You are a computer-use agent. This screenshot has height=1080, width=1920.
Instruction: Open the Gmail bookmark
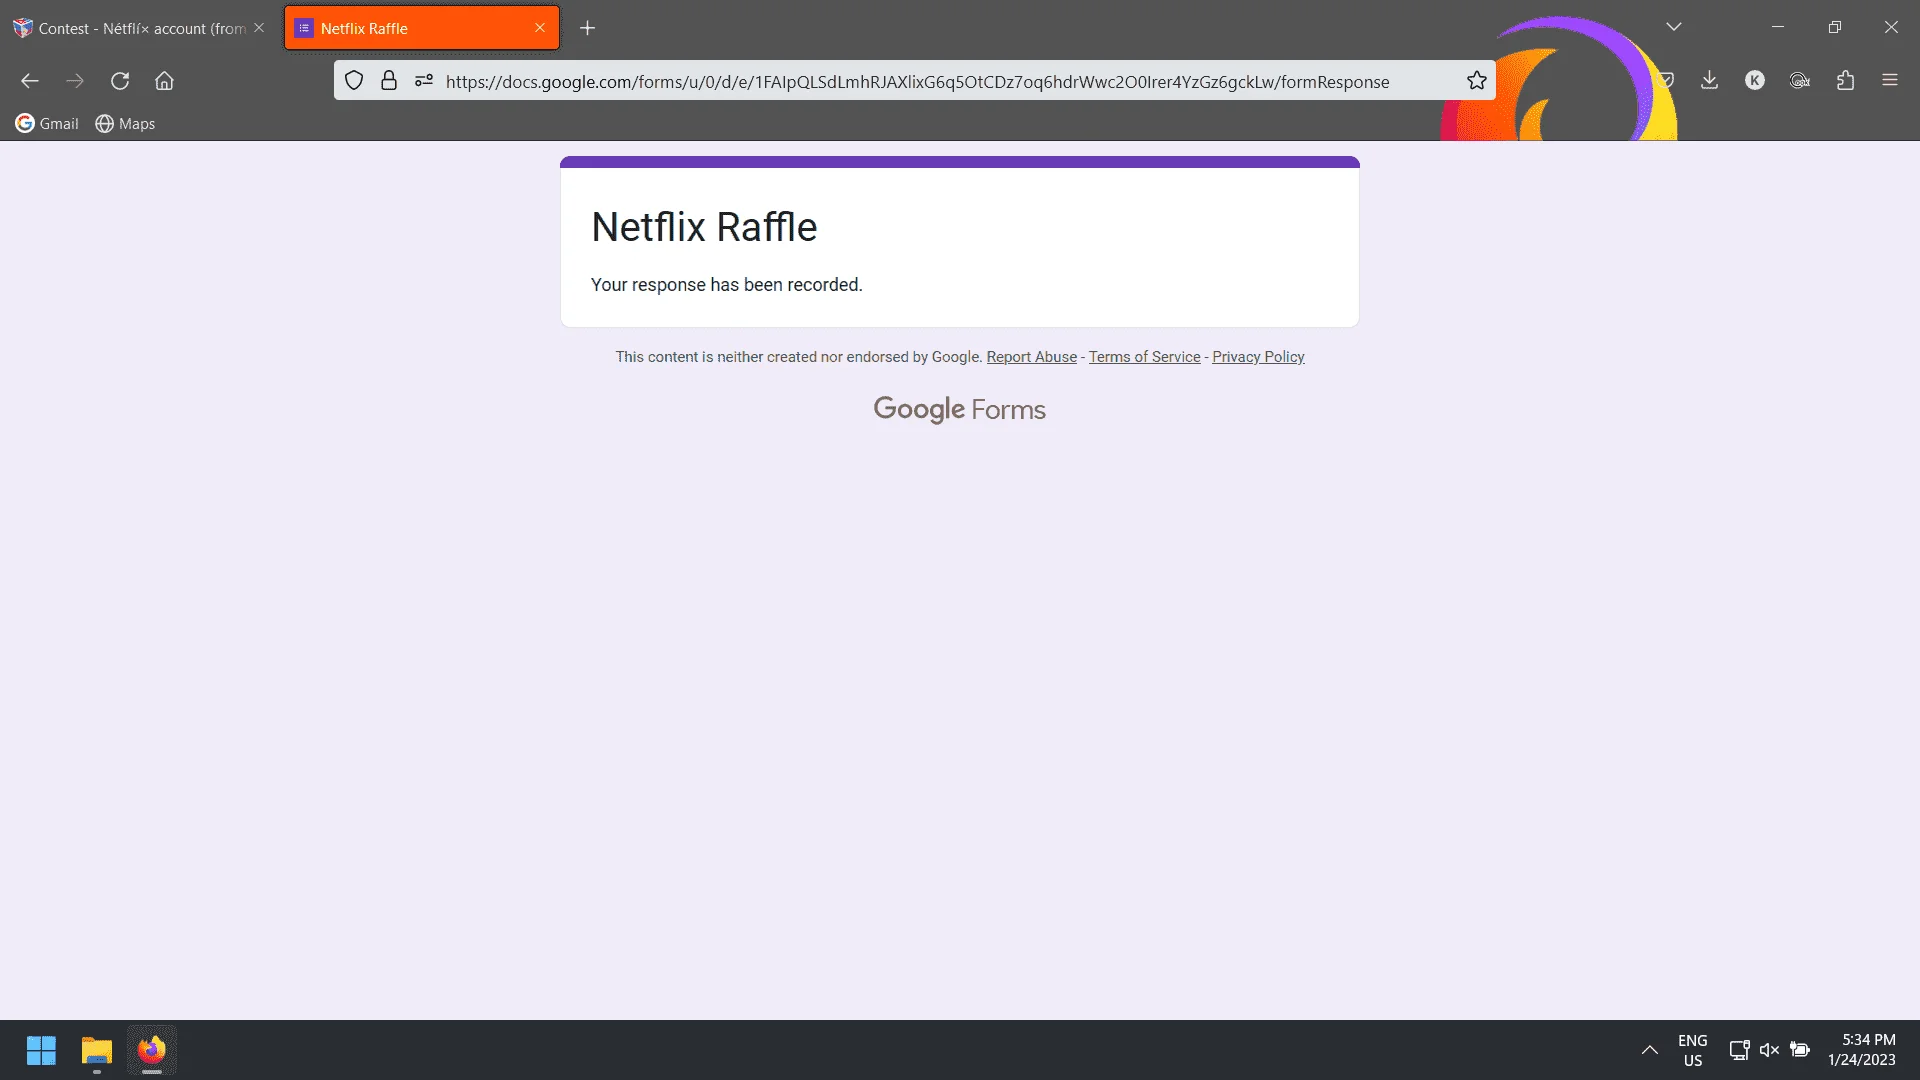click(x=47, y=124)
